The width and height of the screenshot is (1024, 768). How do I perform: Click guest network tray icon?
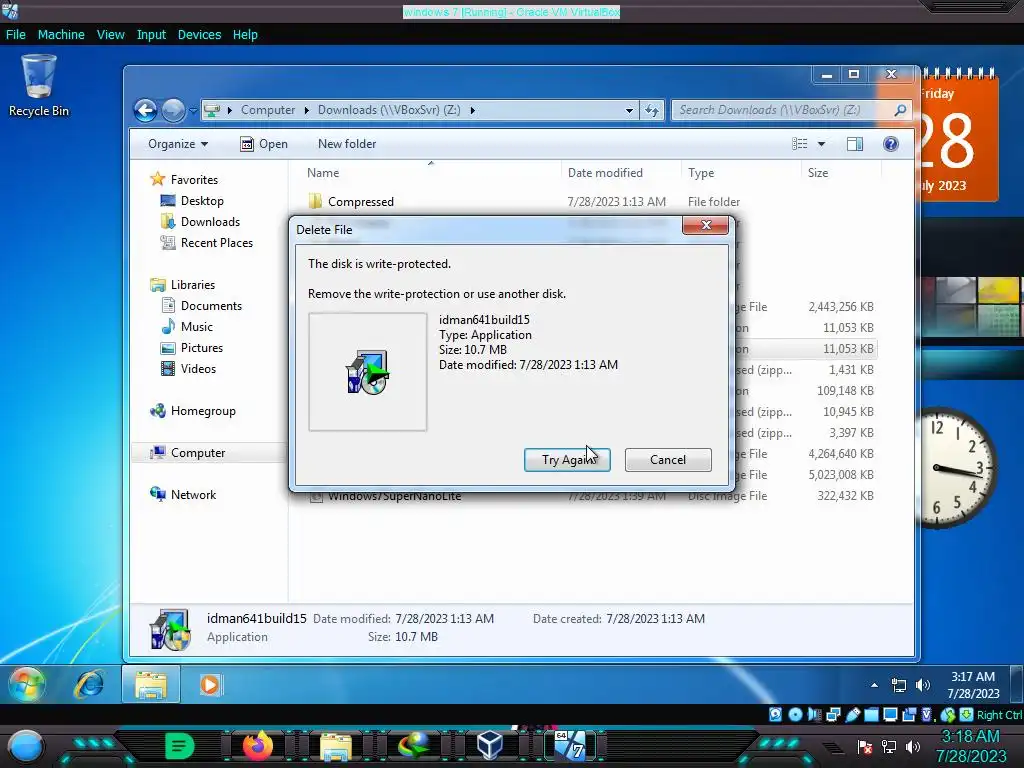pos(899,685)
